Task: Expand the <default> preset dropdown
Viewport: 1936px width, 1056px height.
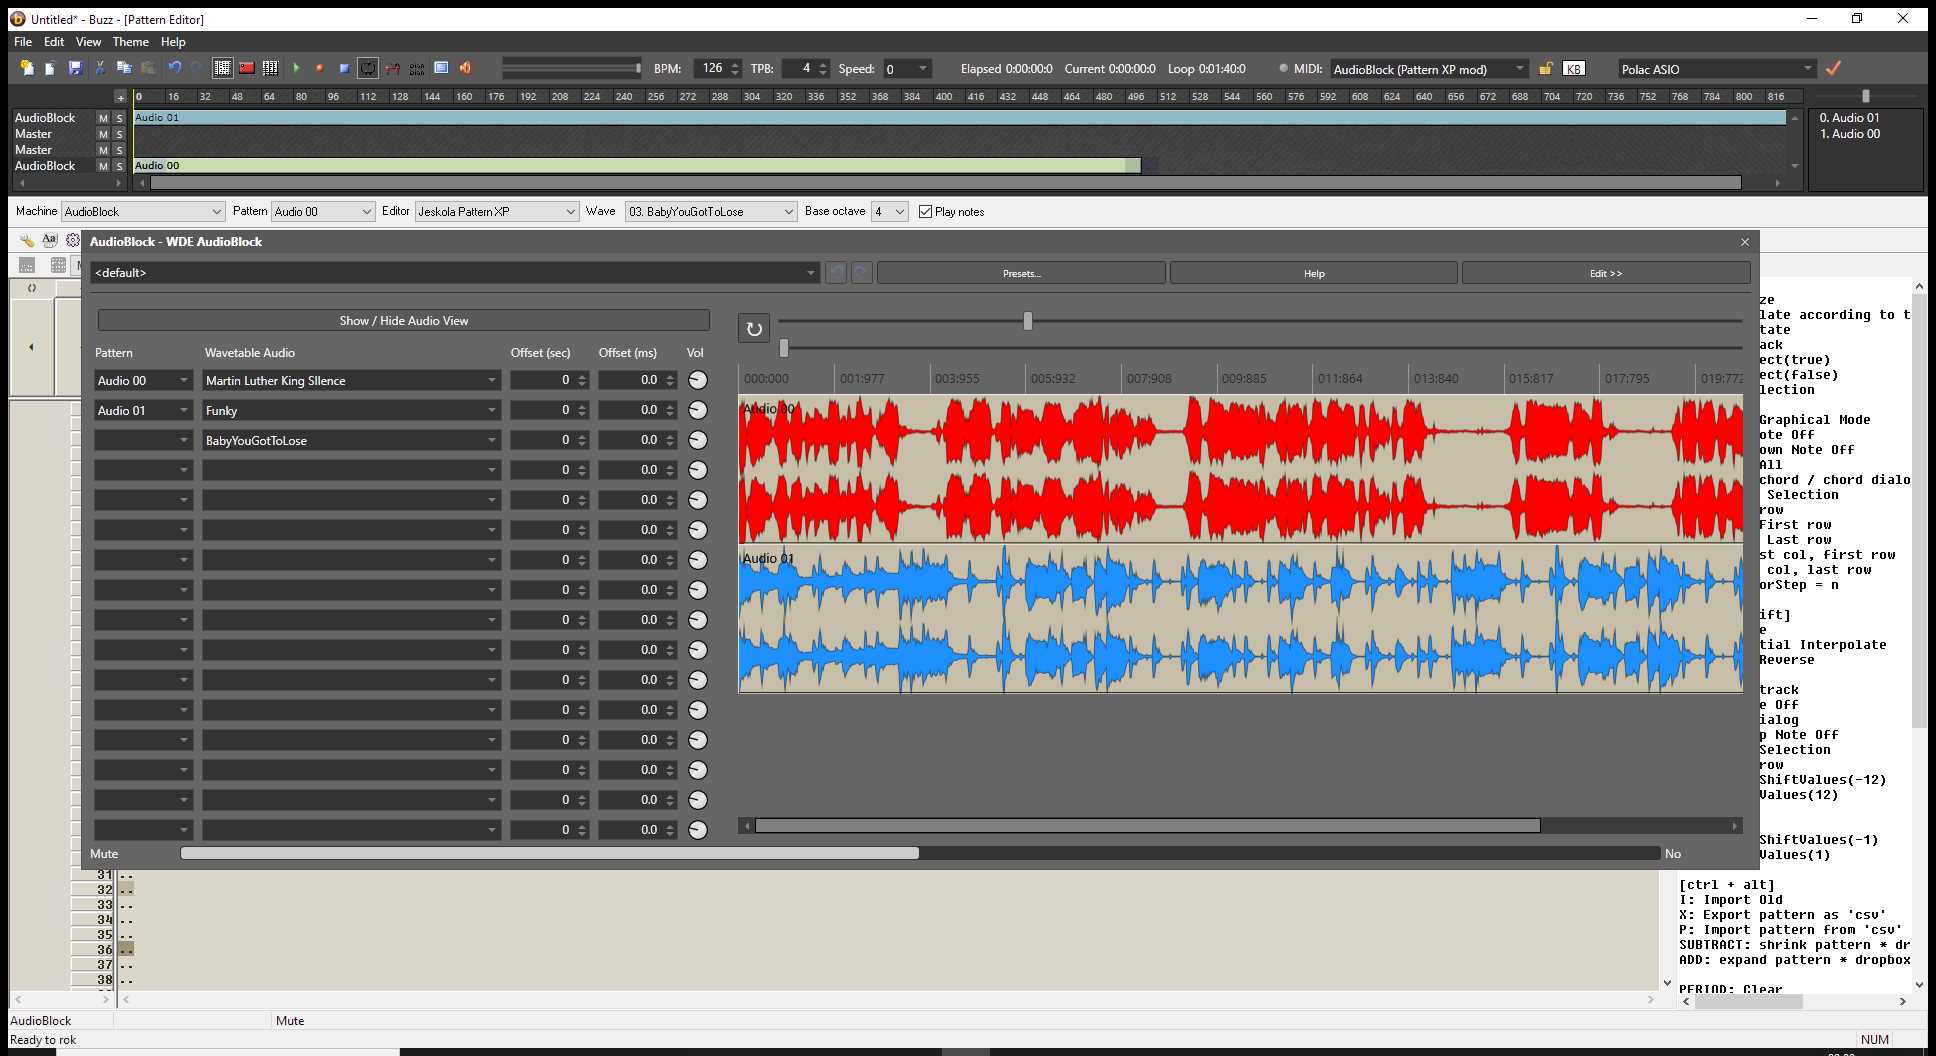Action: tap(810, 272)
